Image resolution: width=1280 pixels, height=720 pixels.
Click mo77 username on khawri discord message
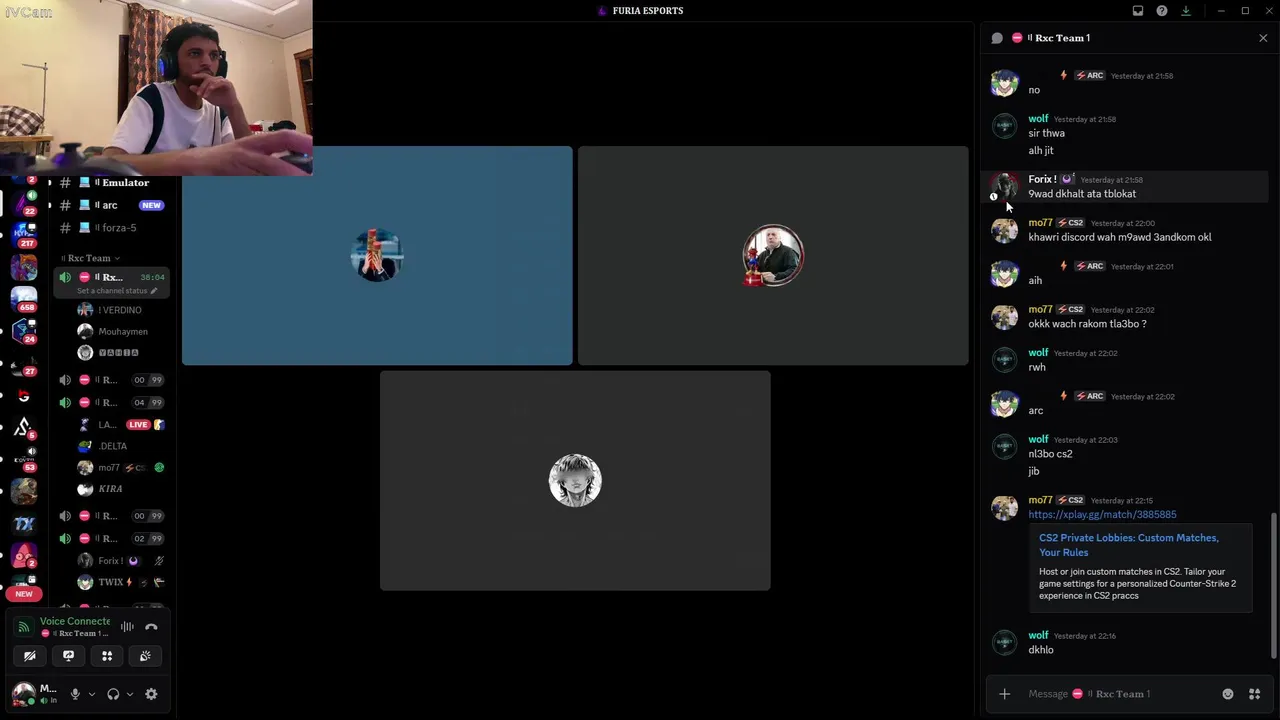1040,223
